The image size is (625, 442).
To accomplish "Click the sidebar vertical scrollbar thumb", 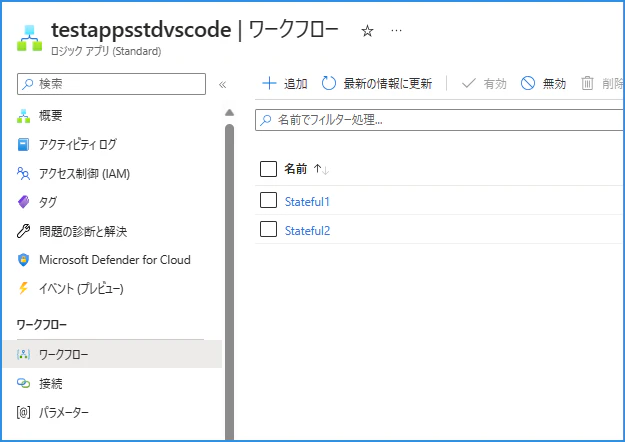I will 229,281.
